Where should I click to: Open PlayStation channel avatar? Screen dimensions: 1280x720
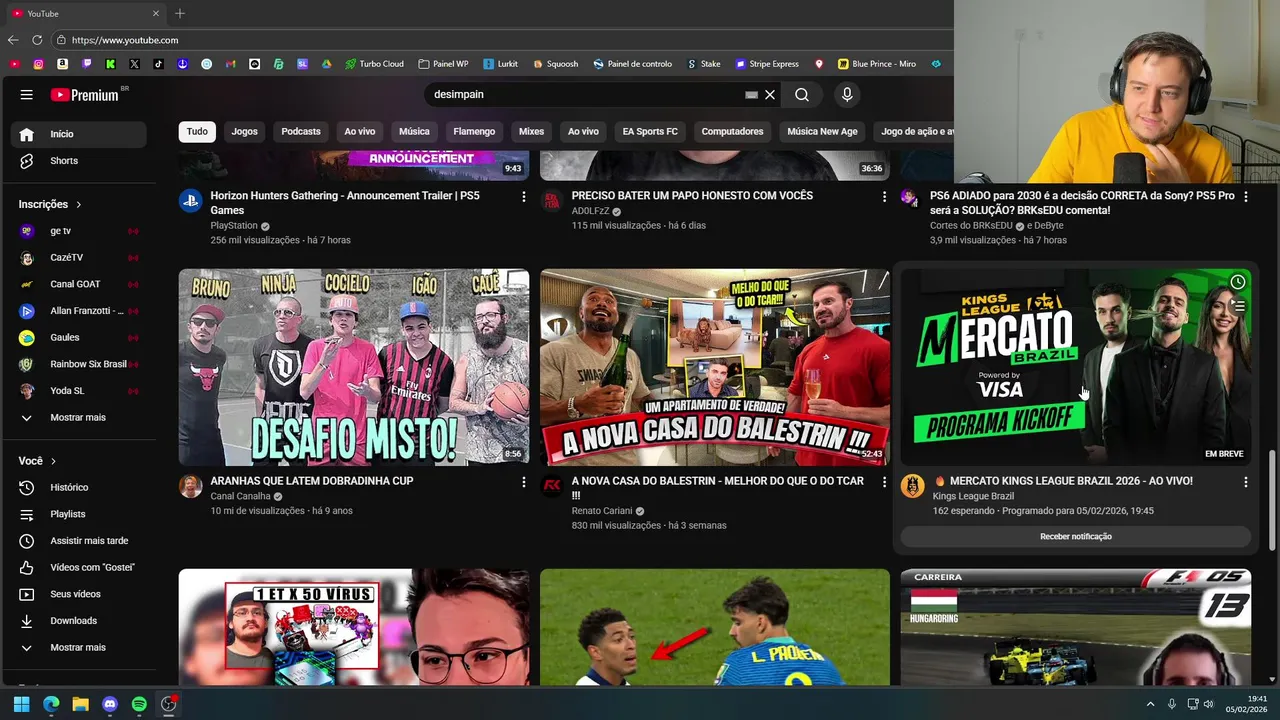190,200
